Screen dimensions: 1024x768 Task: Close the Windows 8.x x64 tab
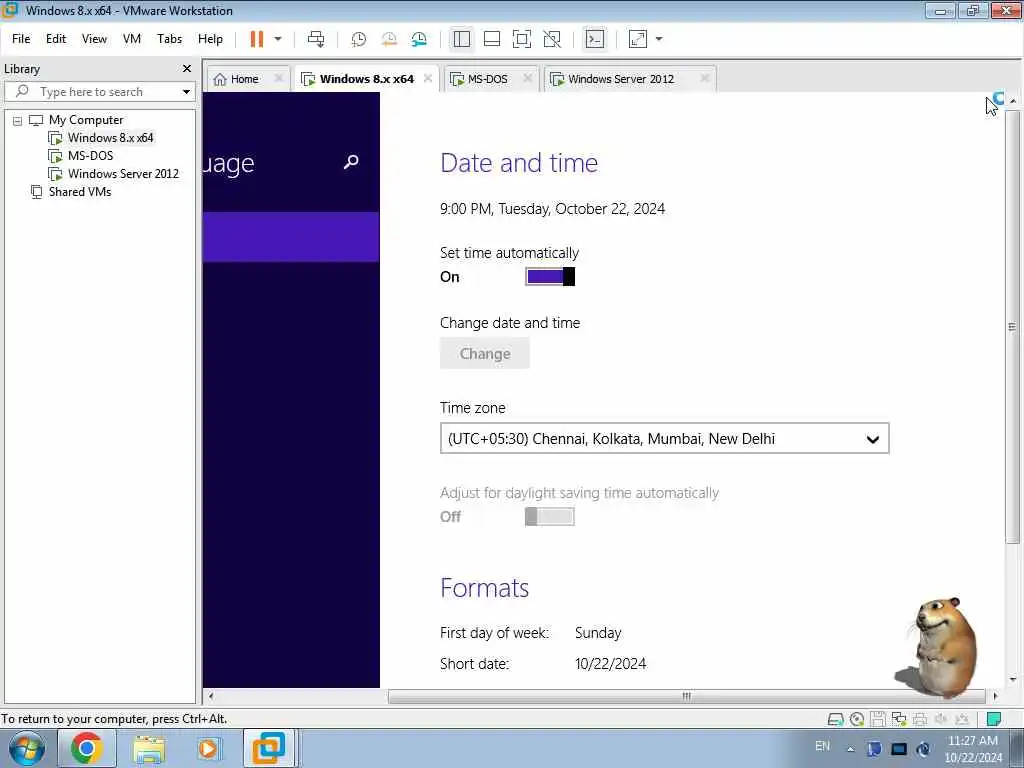[x=428, y=78]
